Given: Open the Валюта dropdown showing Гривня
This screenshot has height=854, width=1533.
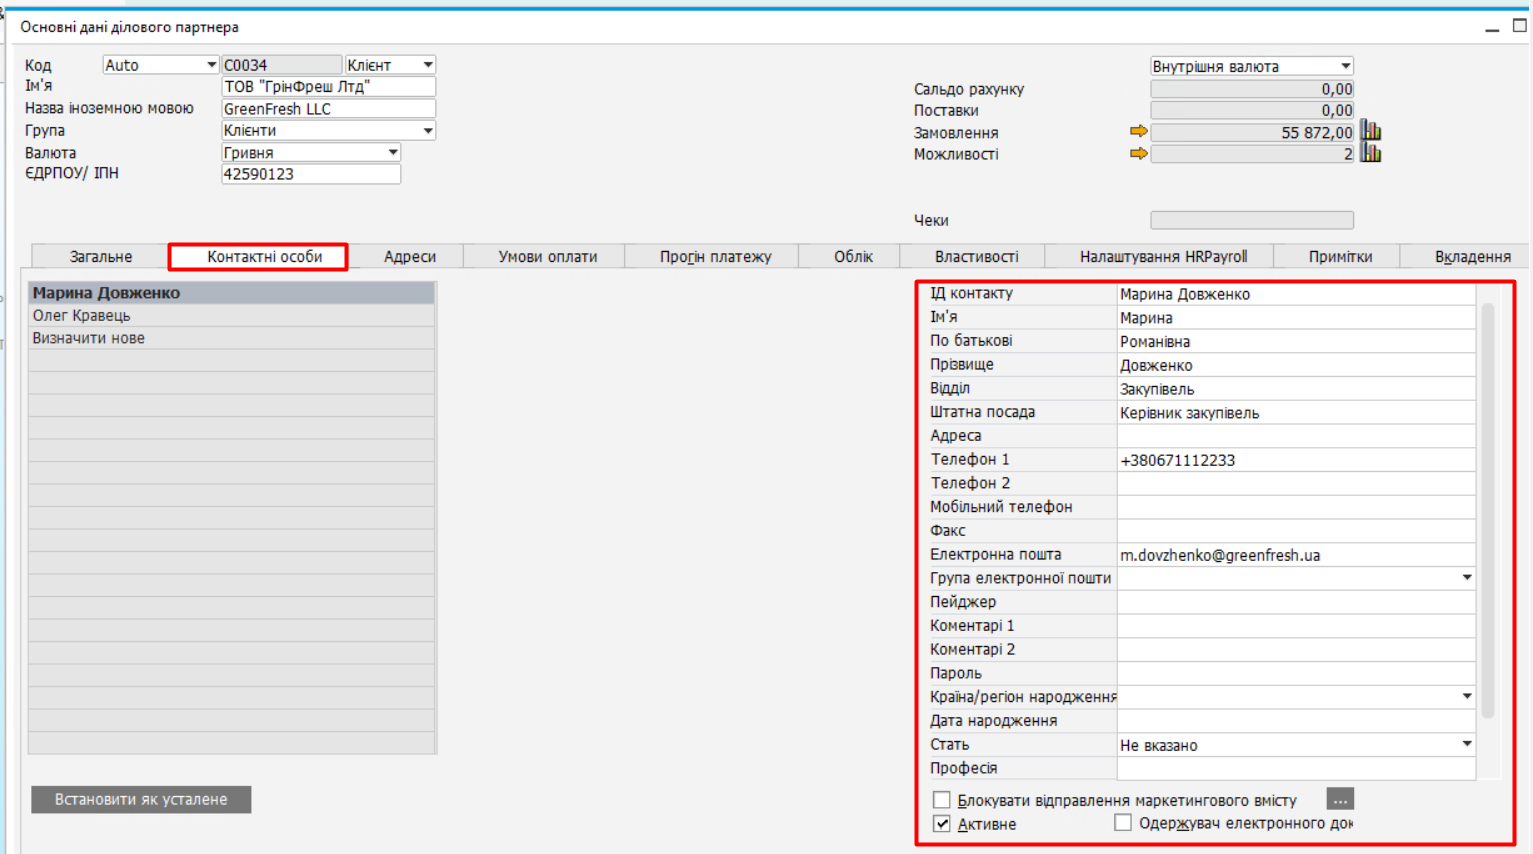Looking at the screenshot, I should 393,153.
